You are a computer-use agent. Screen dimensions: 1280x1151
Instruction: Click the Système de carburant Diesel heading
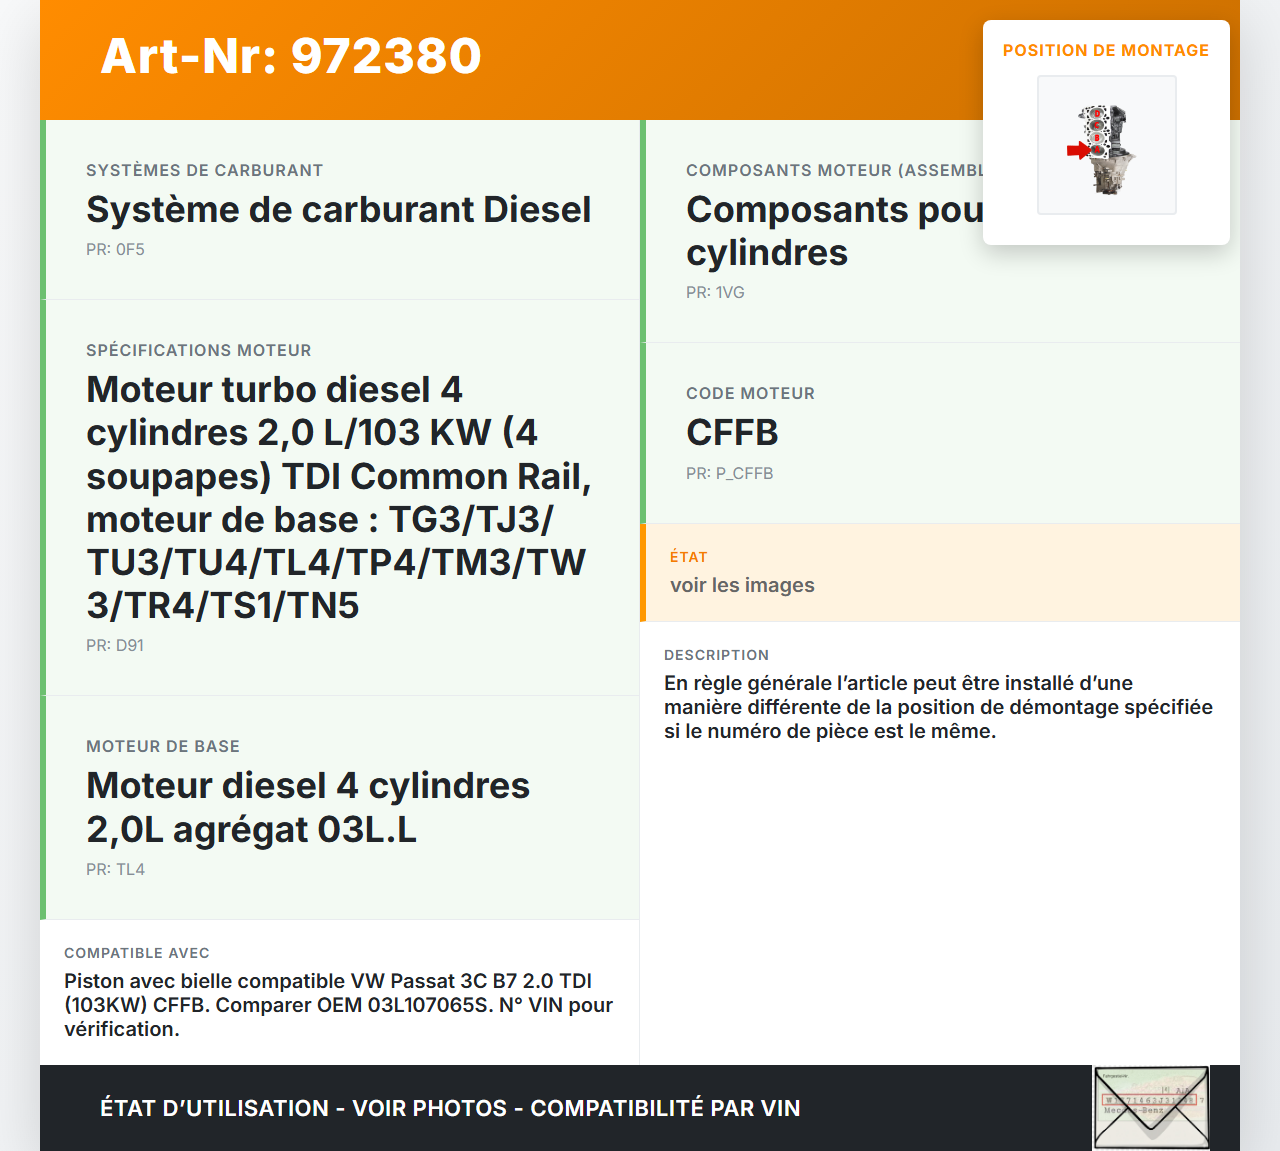pyautogui.click(x=338, y=210)
